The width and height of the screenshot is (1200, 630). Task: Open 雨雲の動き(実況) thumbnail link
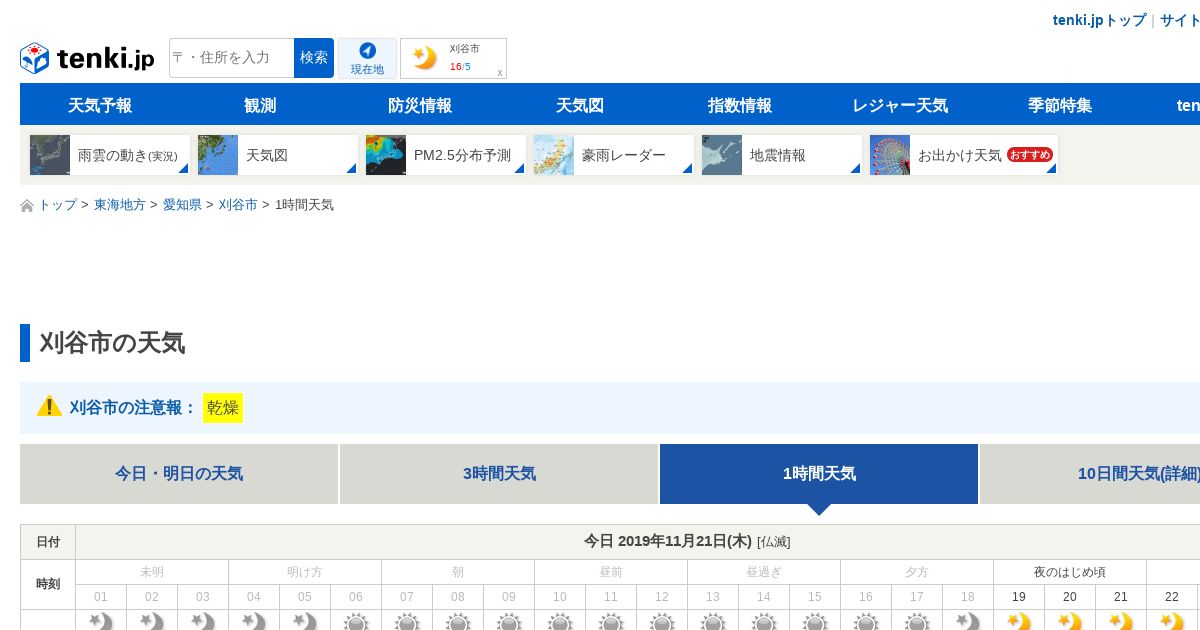pyautogui.click(x=110, y=155)
